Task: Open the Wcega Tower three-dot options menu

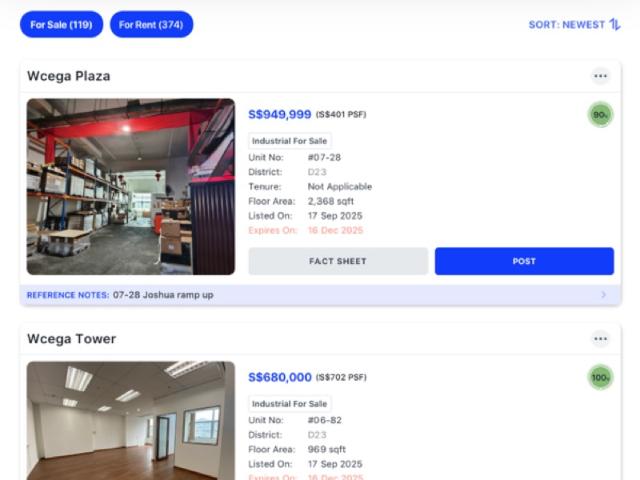Action: [600, 339]
